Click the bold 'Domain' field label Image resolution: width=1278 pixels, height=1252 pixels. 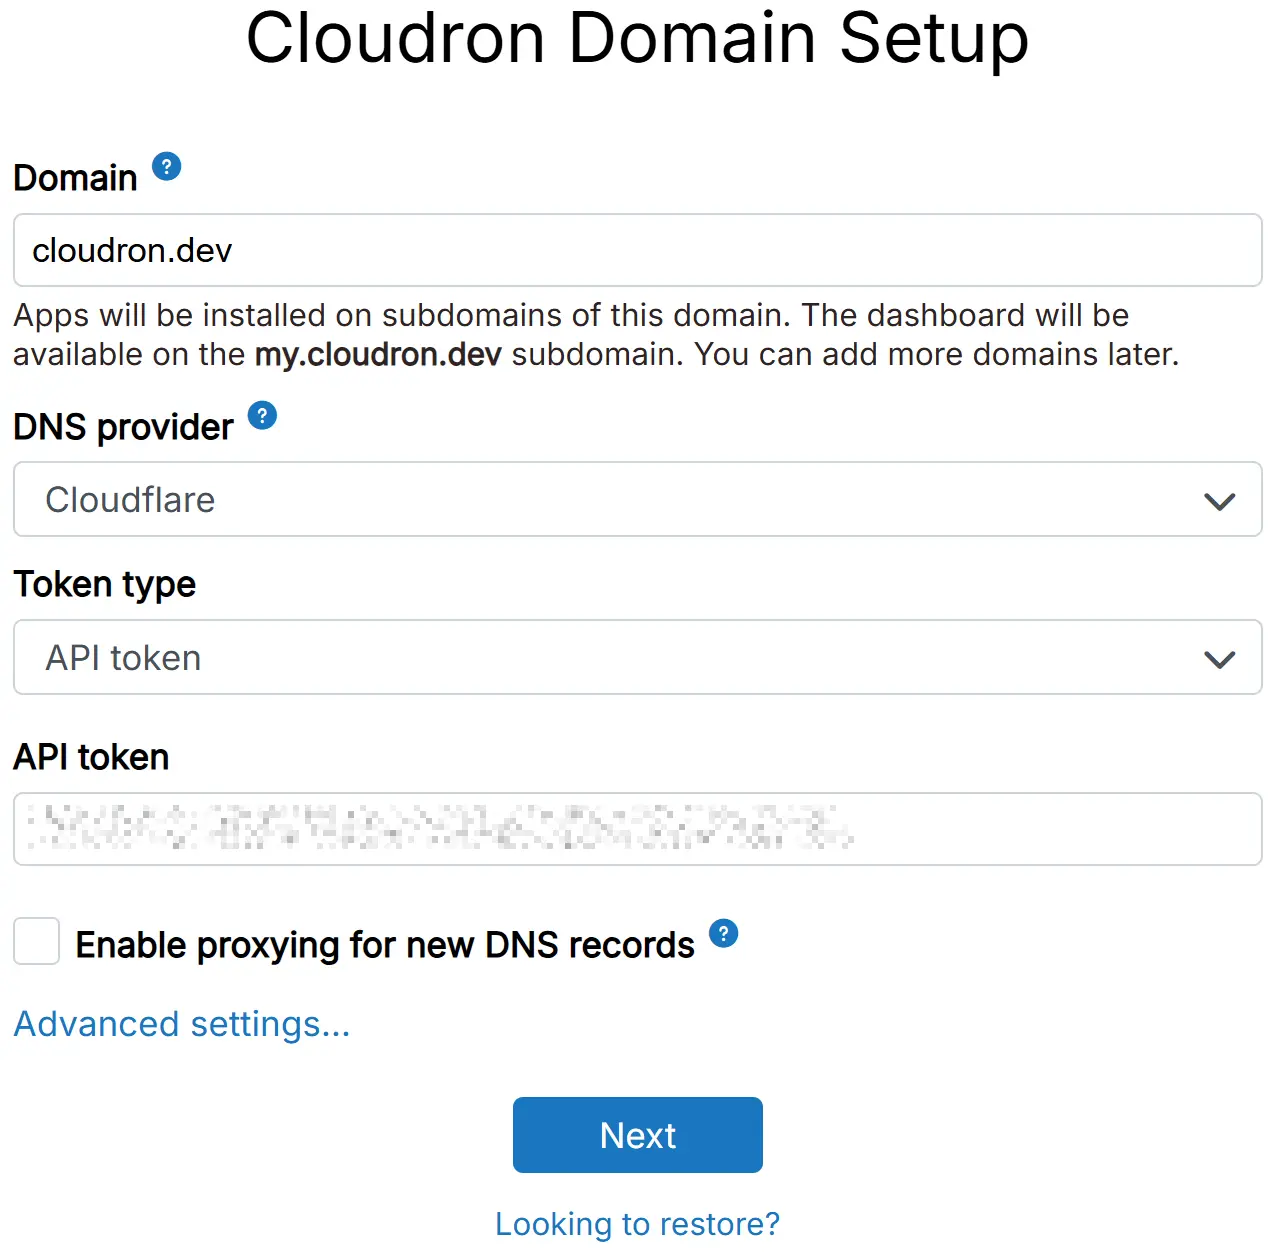[x=75, y=178]
